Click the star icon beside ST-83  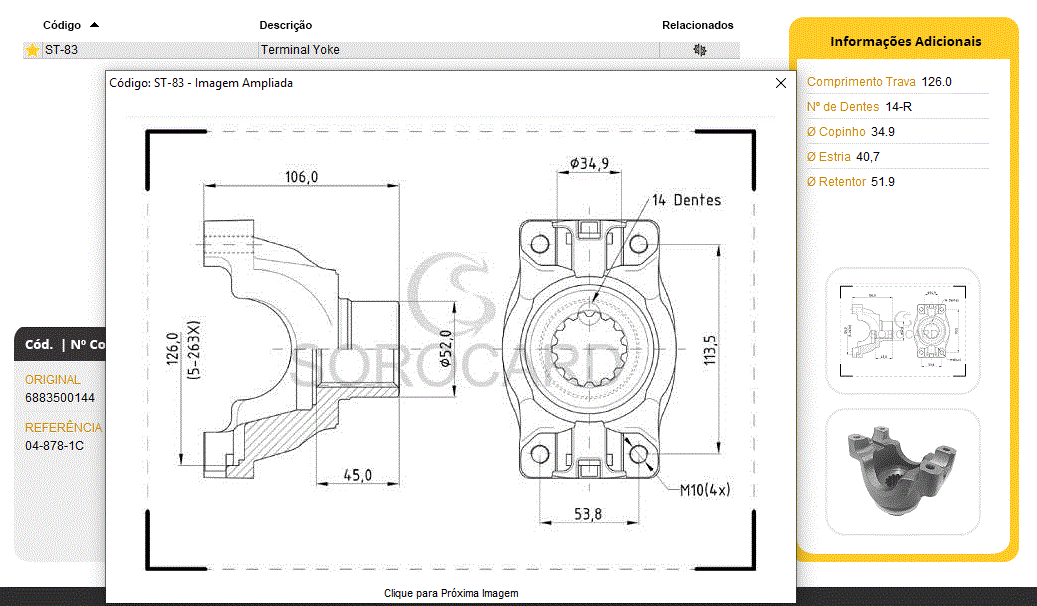[x=32, y=50]
